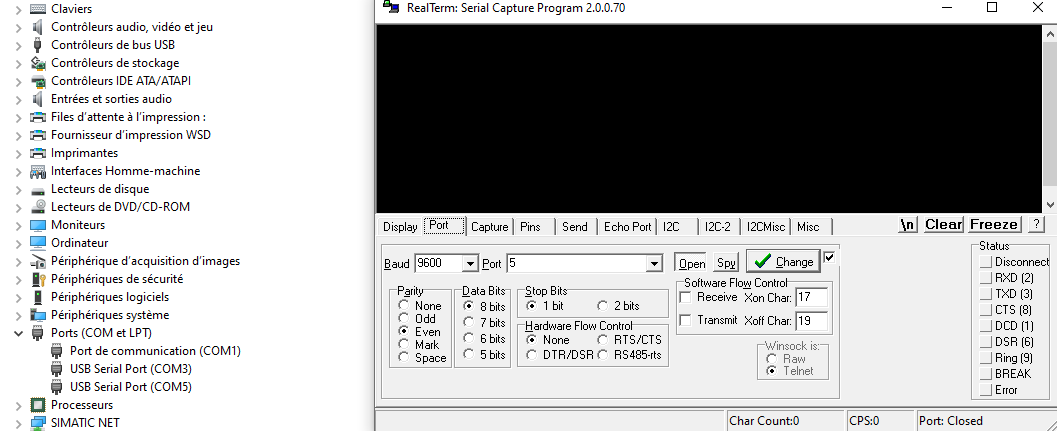Click the Xon Char input field

[811, 297]
